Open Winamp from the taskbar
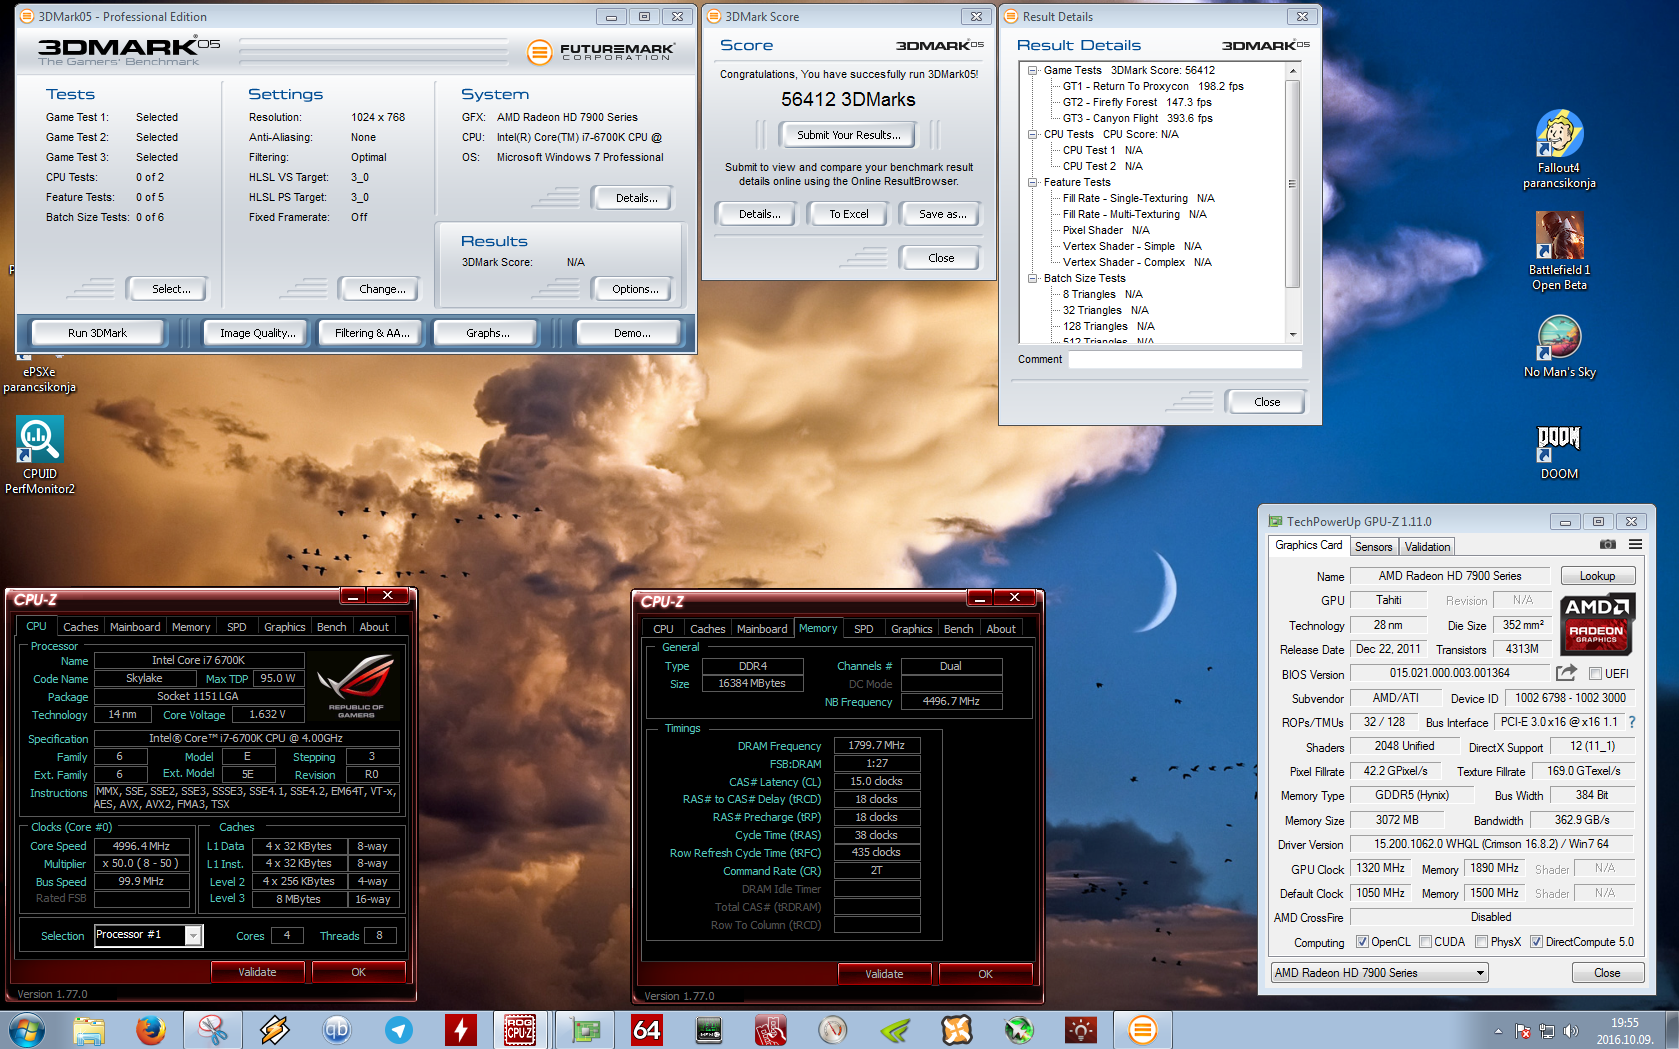Viewport: 1679px width, 1049px height. tap(275, 1029)
